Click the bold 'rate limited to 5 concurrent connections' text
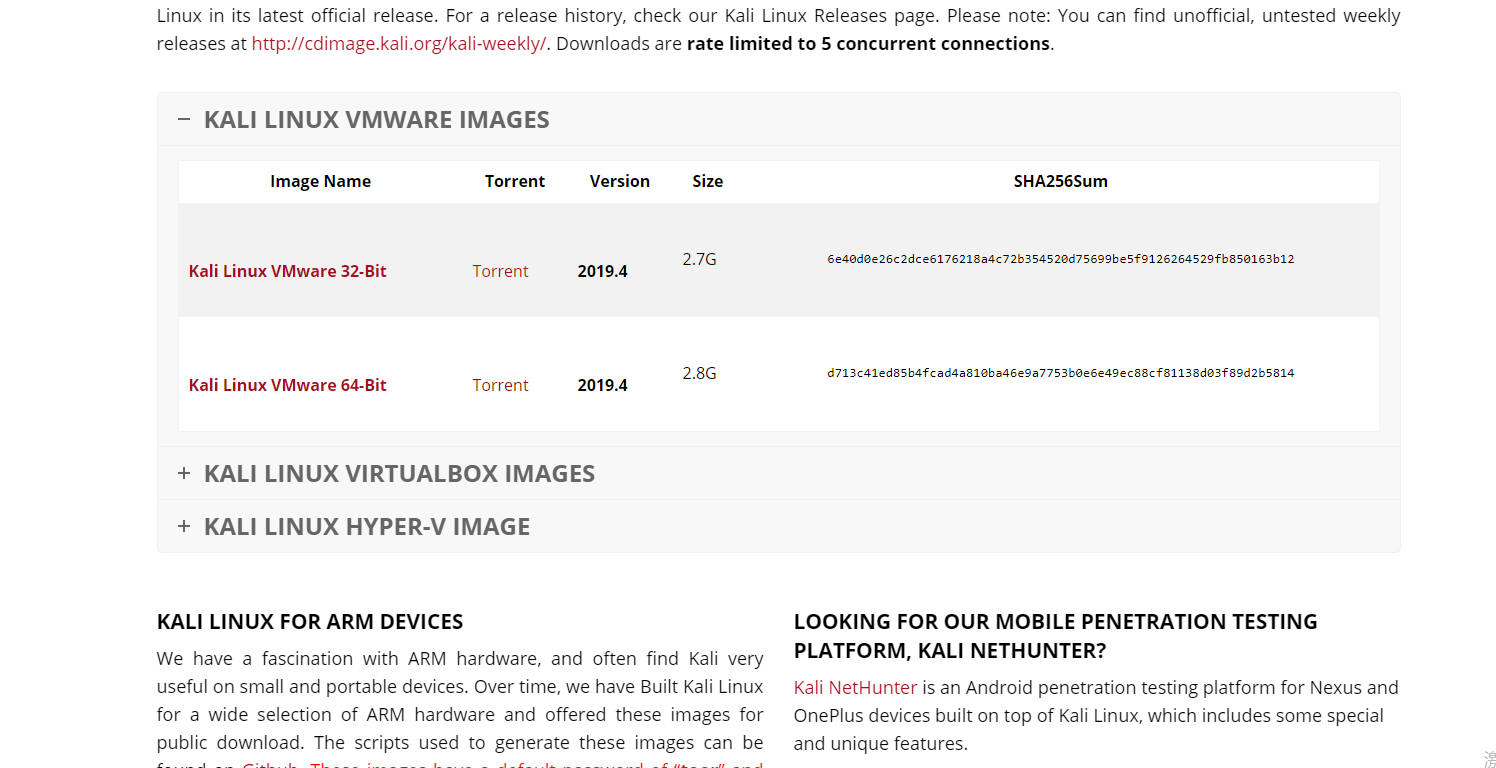This screenshot has height=768, width=1496. [868, 44]
